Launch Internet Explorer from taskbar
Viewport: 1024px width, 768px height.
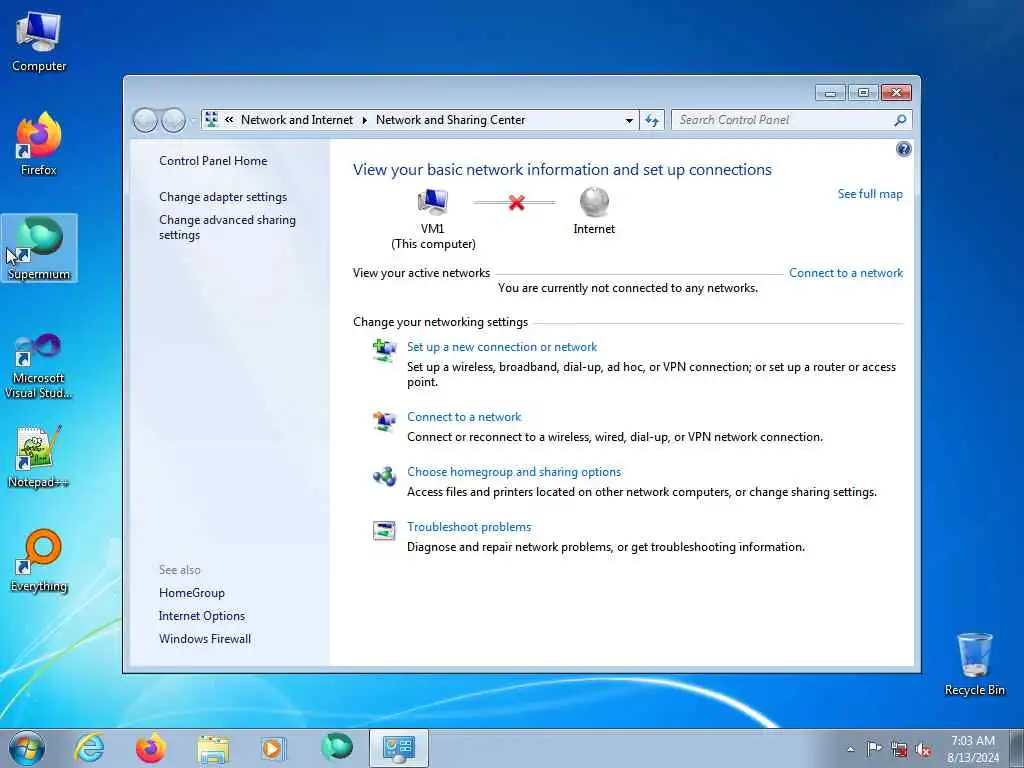[x=89, y=748]
